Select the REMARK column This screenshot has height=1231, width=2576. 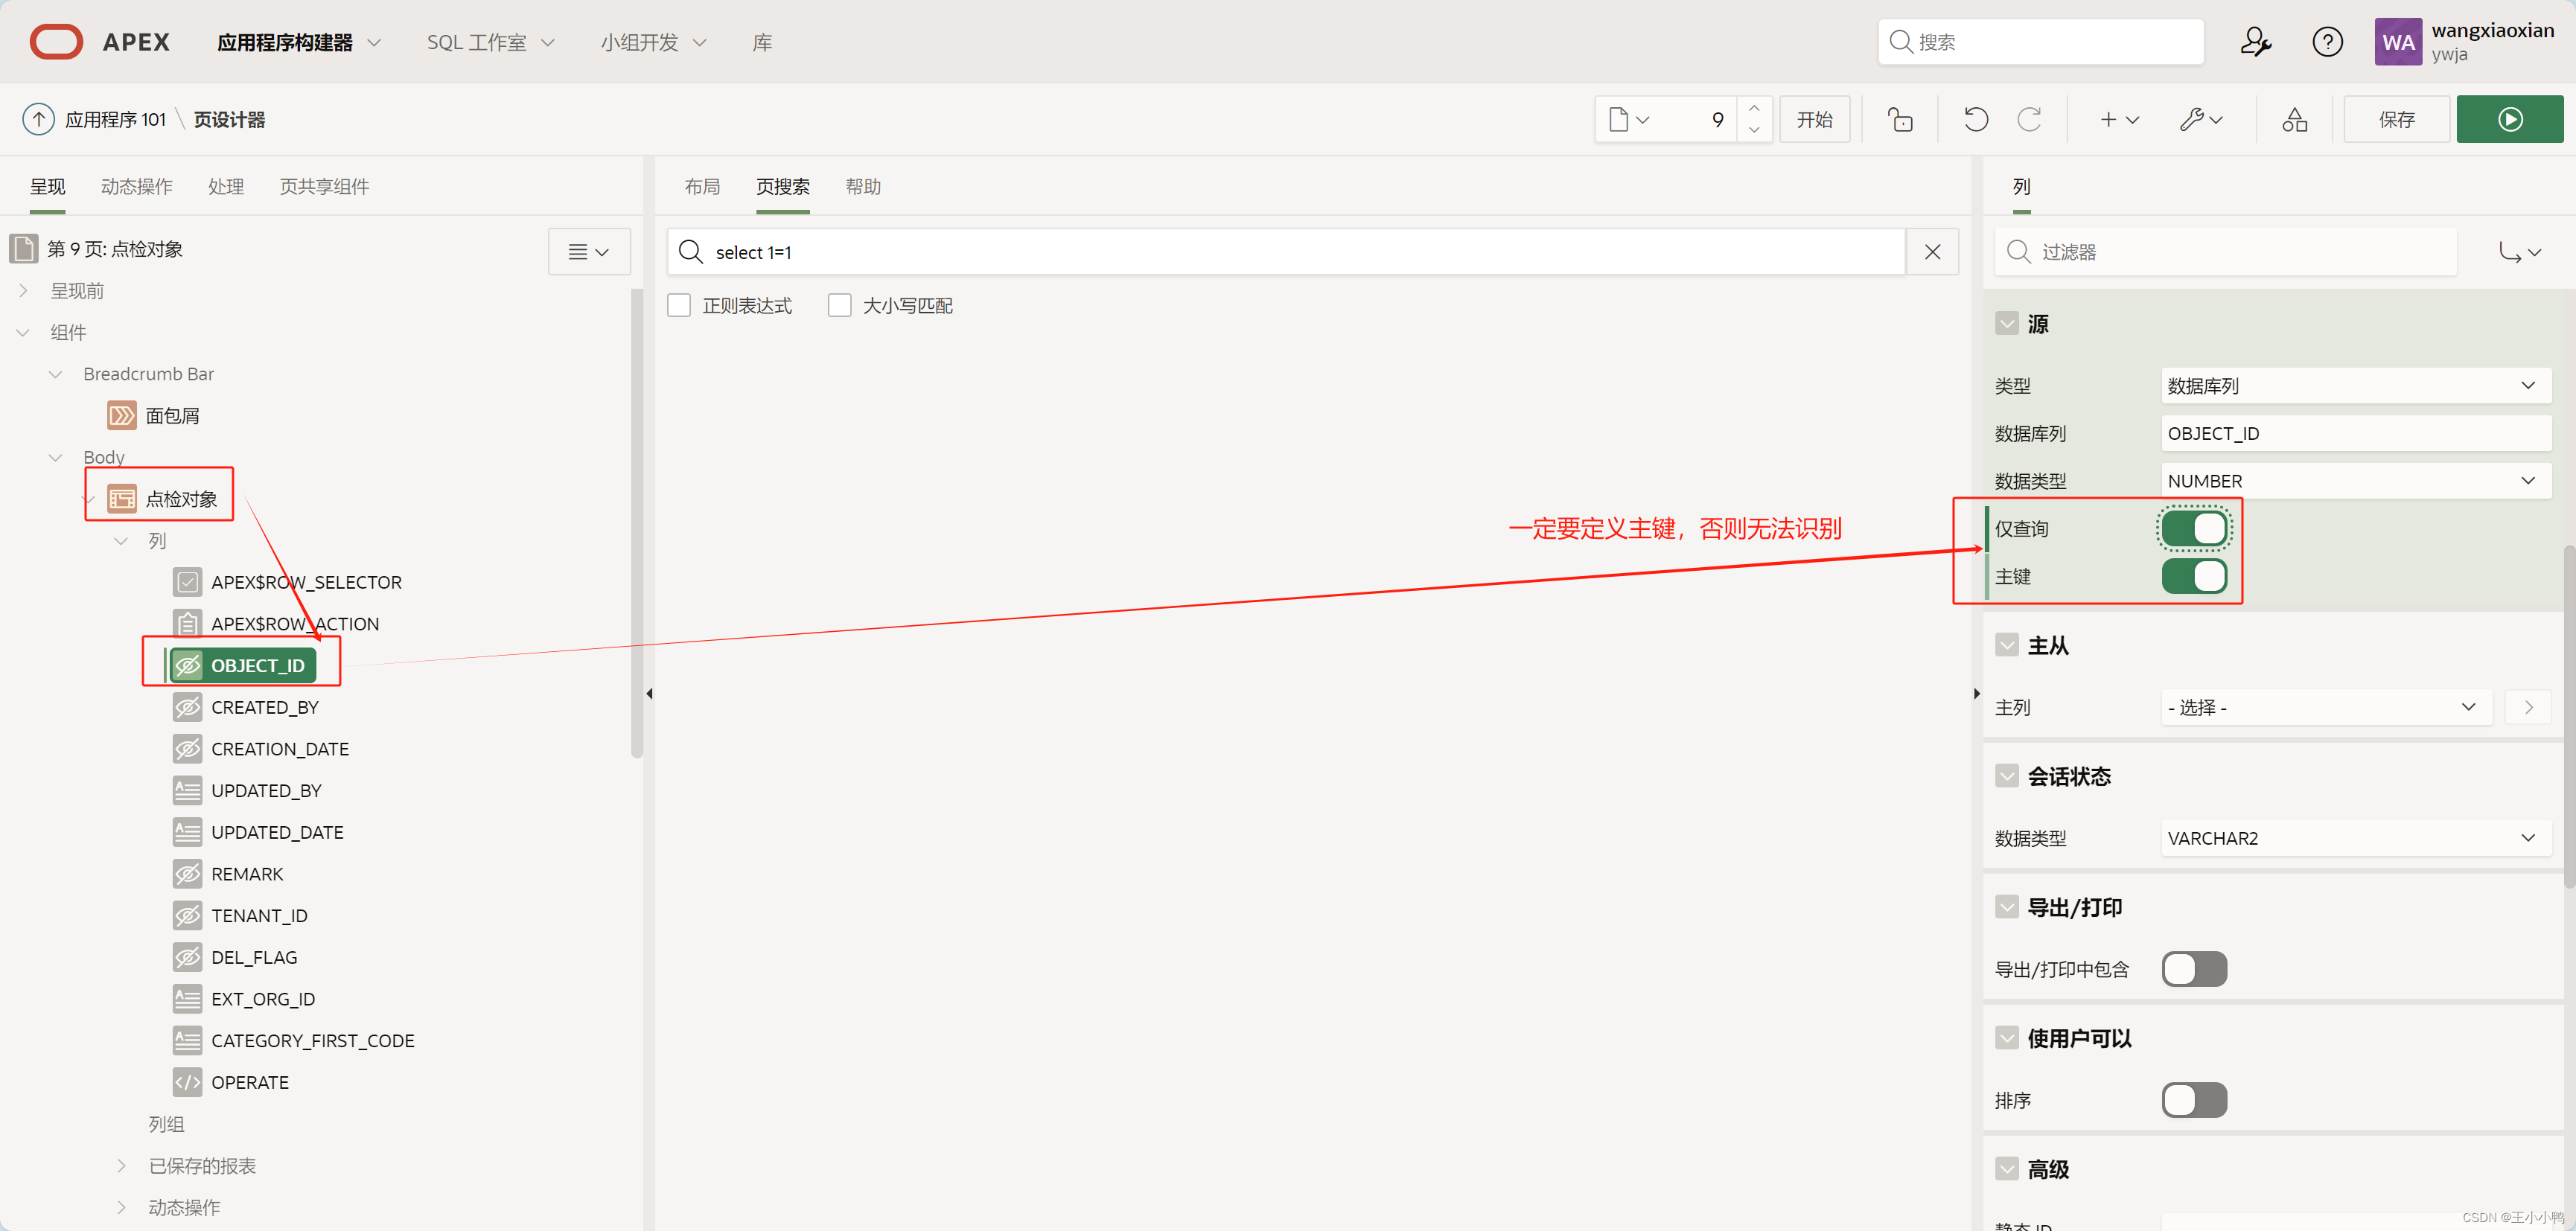click(247, 873)
